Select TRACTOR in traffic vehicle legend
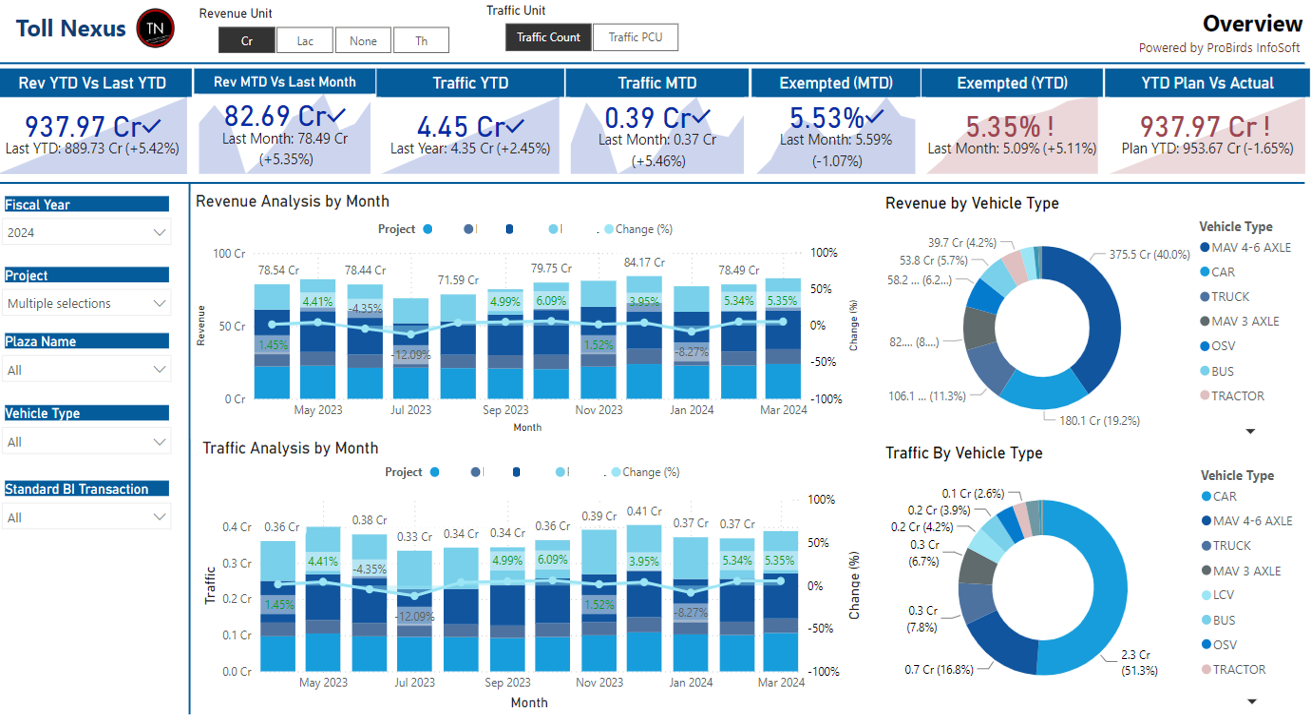The width and height of the screenshot is (1311, 724). coord(1233,670)
